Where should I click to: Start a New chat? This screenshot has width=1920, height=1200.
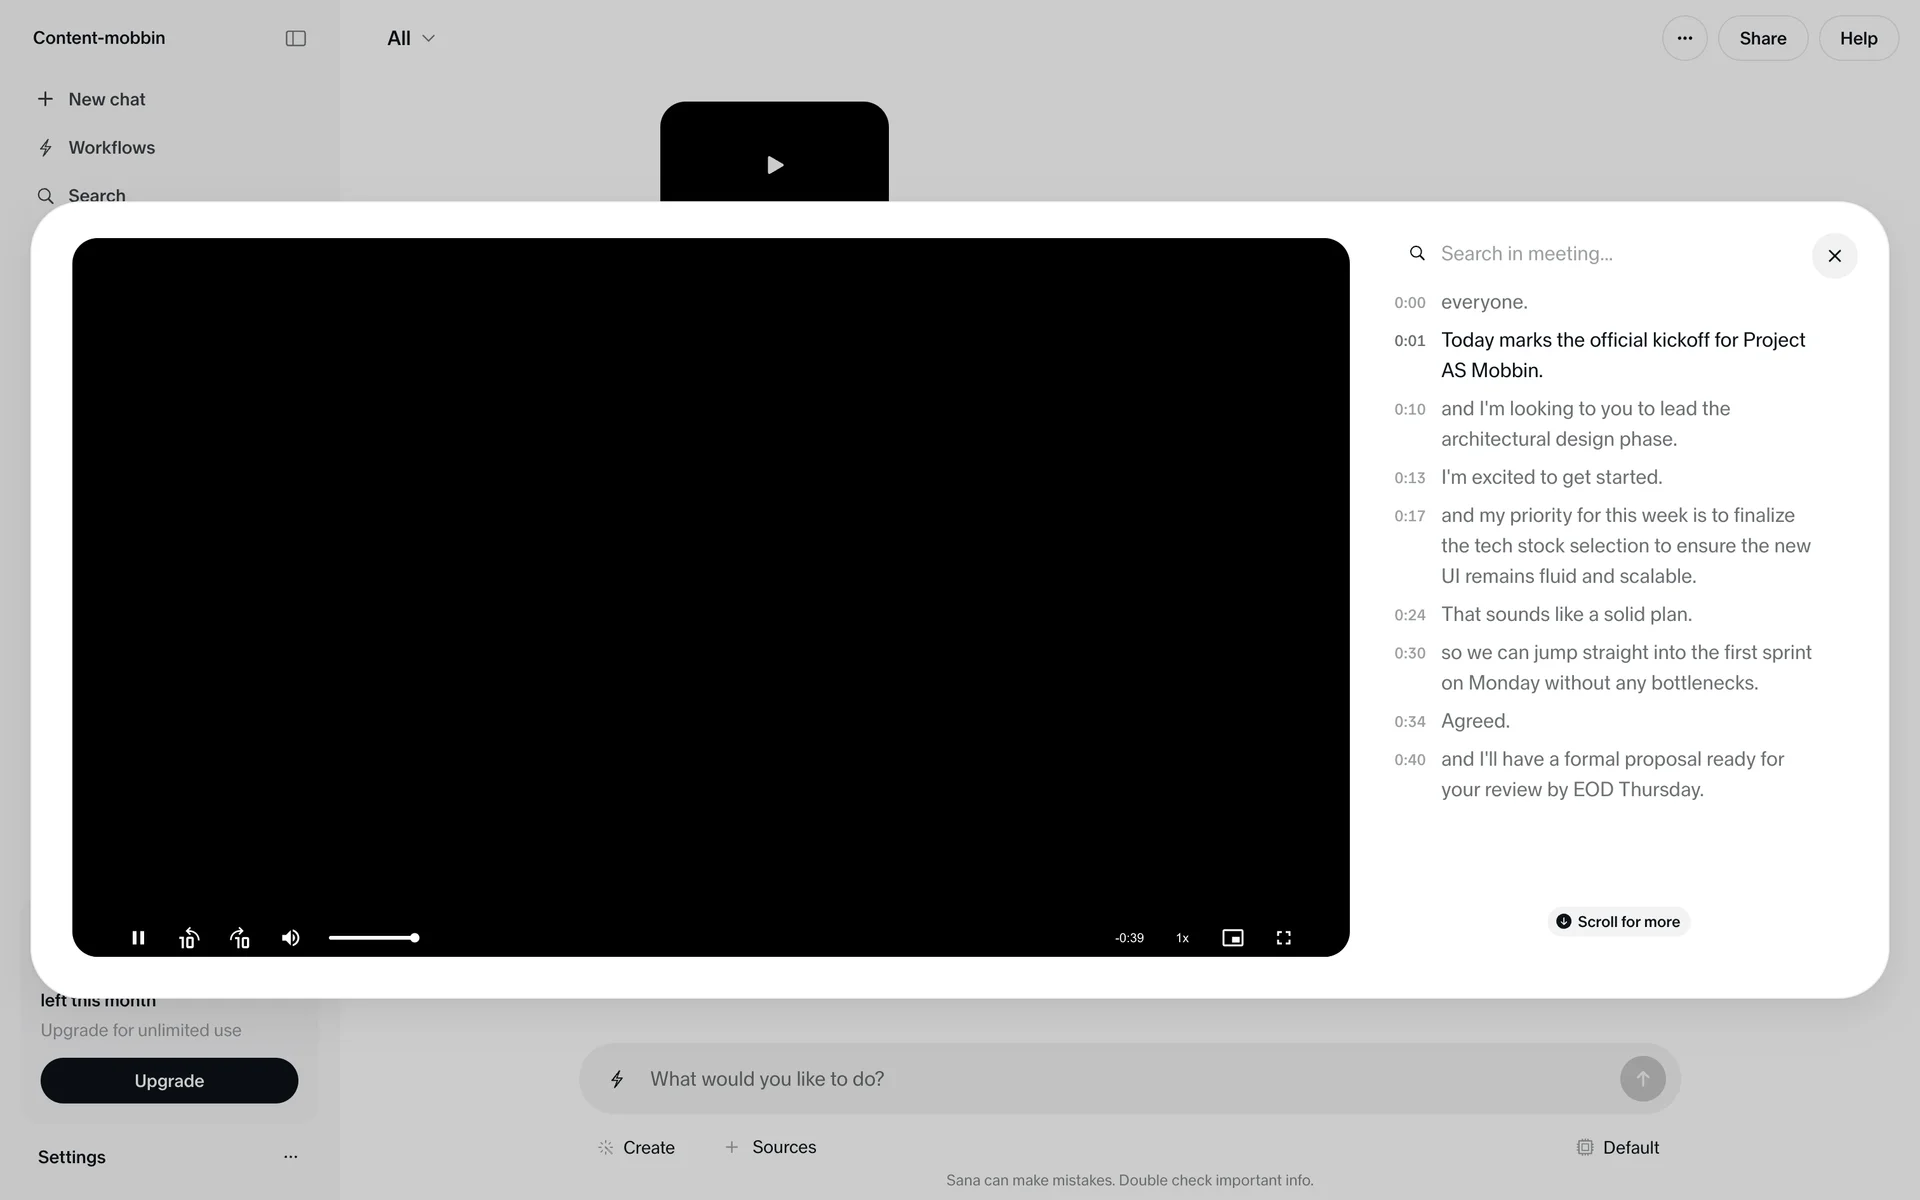tap(106, 99)
